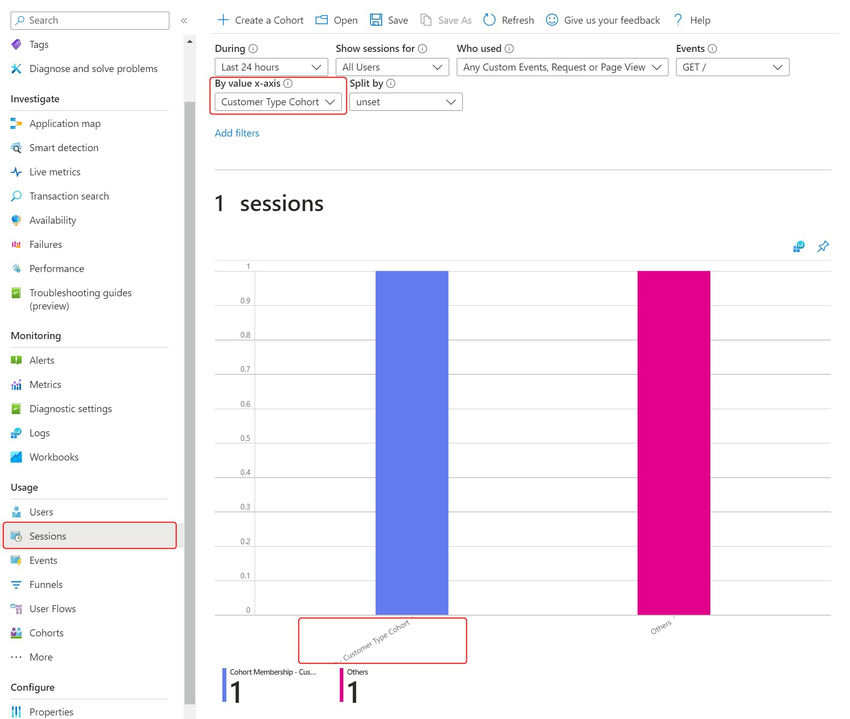Expand the All Users dropdown

(392, 67)
